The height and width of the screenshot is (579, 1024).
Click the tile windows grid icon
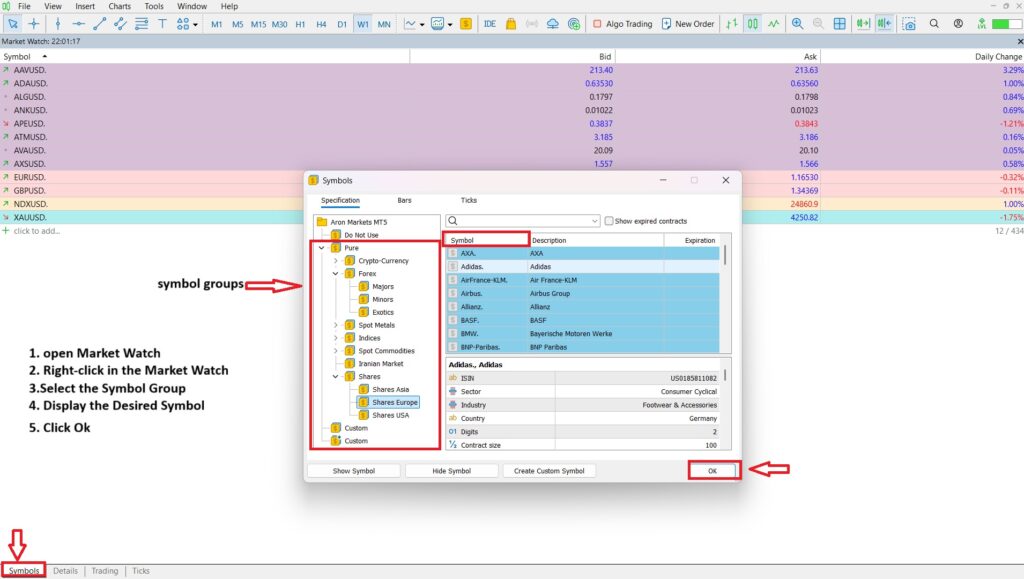pyautogui.click(x=840, y=23)
